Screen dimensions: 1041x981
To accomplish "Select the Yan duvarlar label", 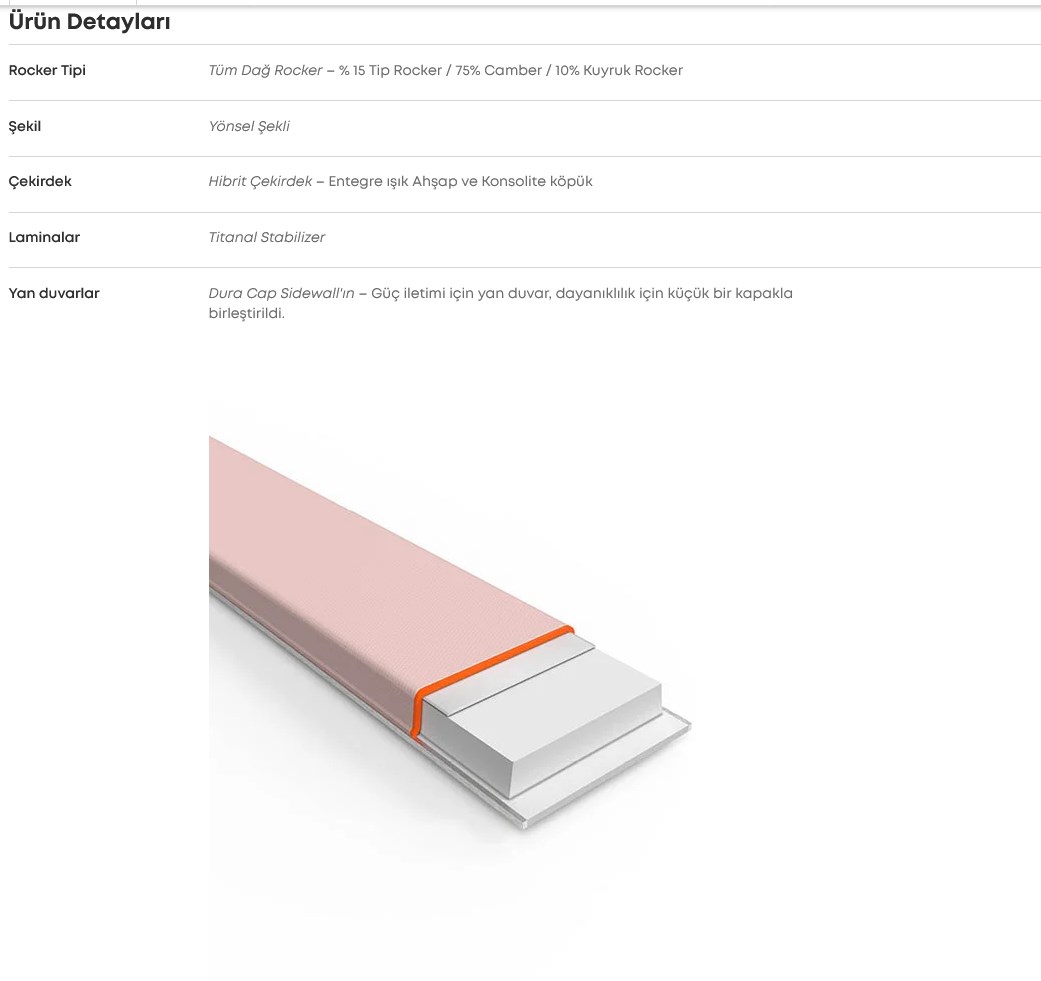I will [x=54, y=293].
